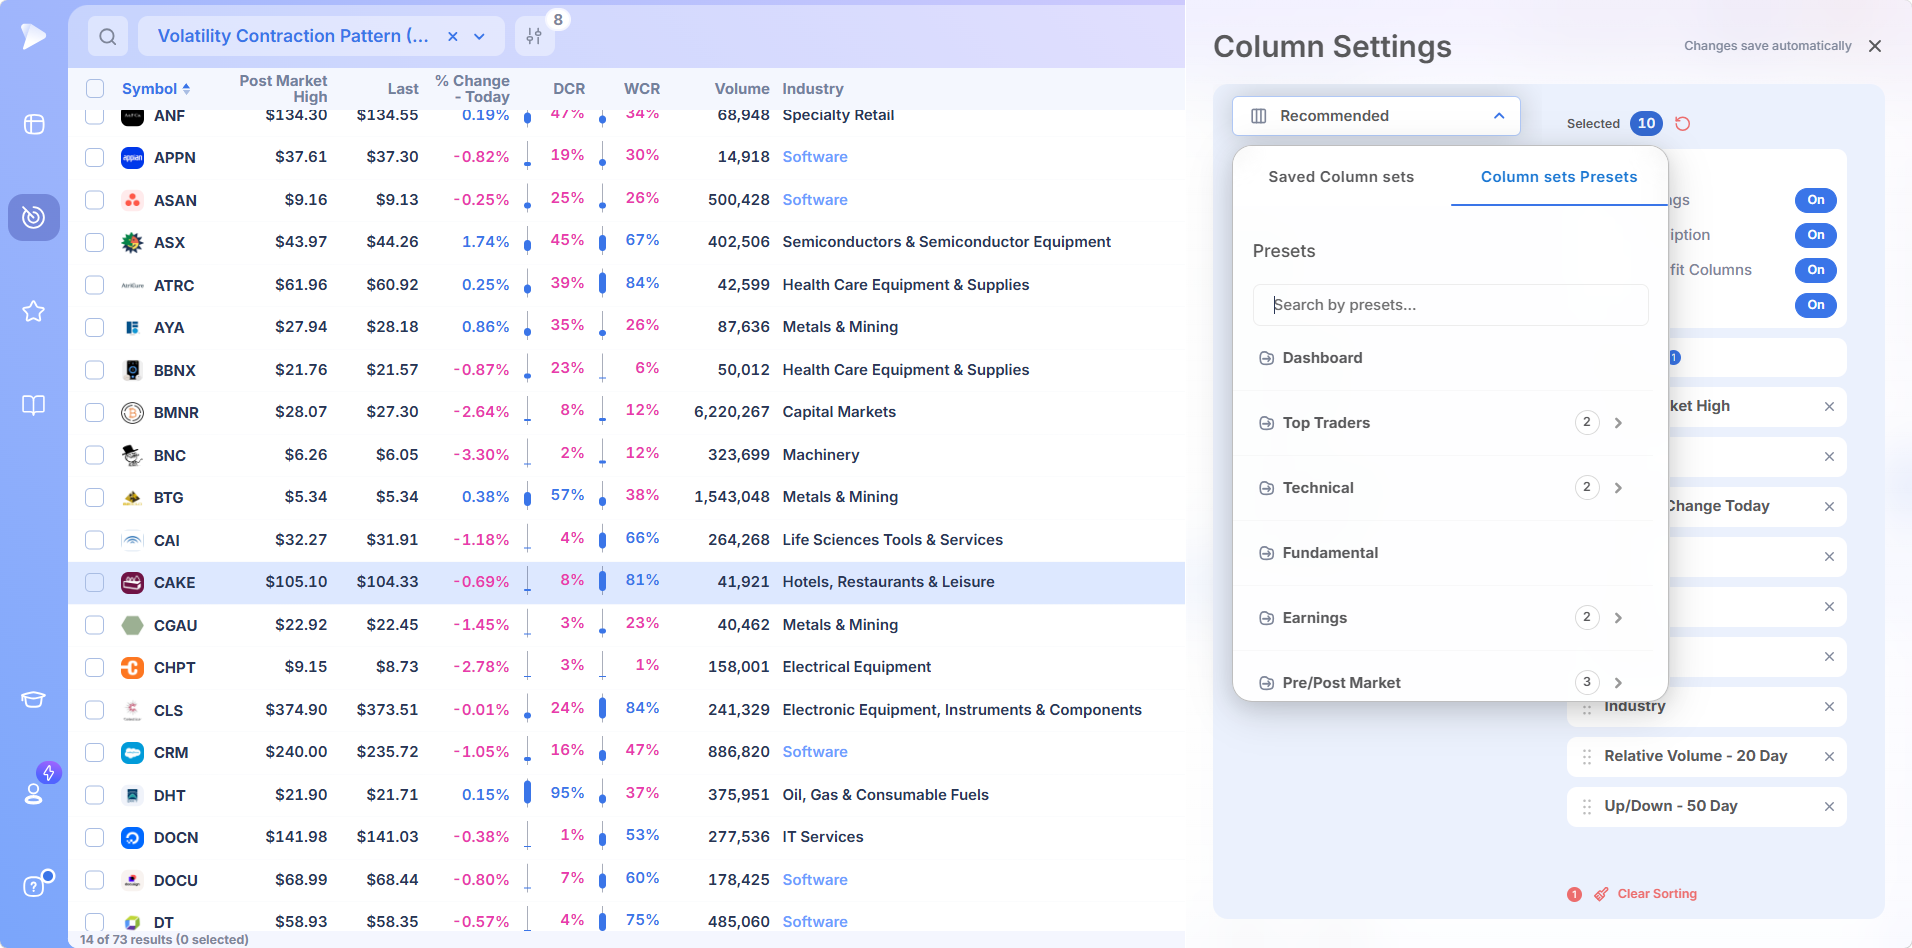The height and width of the screenshot is (948, 1912).
Task: Sort by the Volume column header
Action: (742, 89)
